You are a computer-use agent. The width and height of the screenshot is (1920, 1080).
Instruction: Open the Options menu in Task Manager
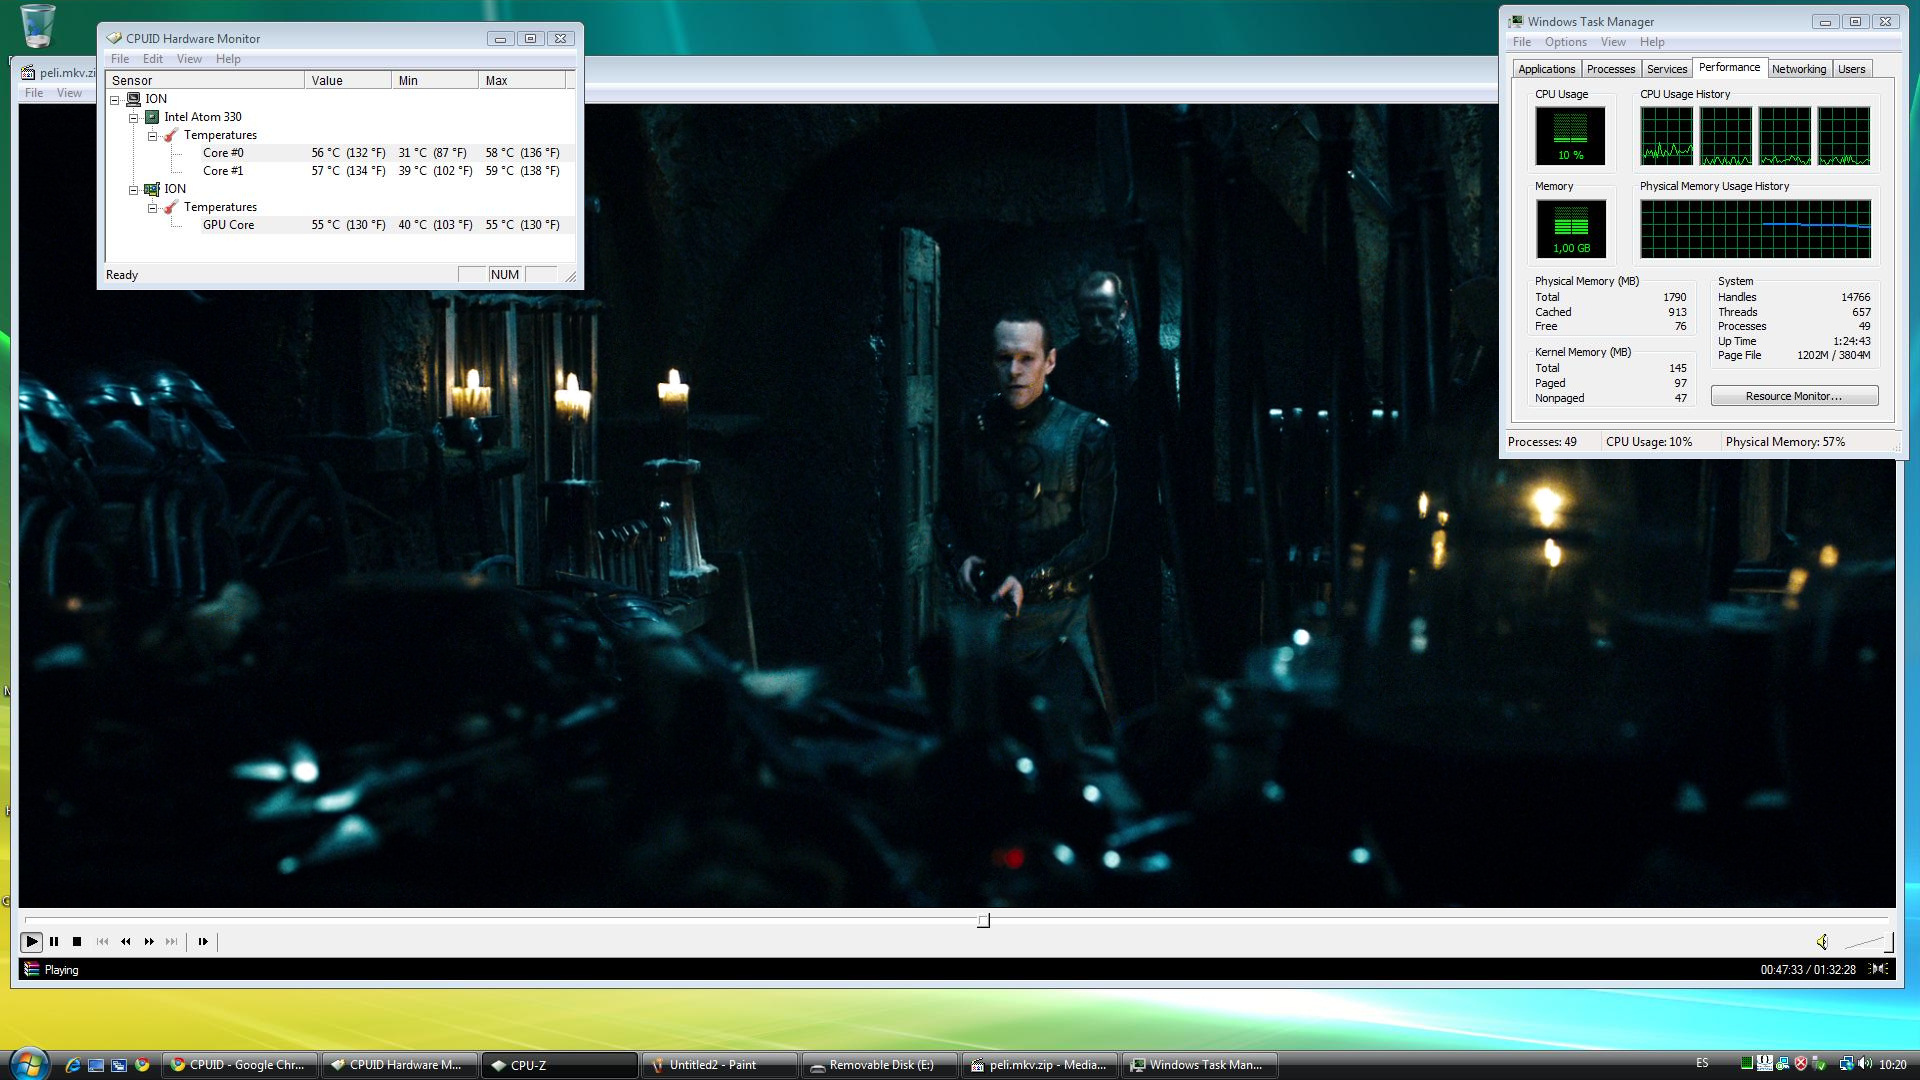click(x=1565, y=42)
